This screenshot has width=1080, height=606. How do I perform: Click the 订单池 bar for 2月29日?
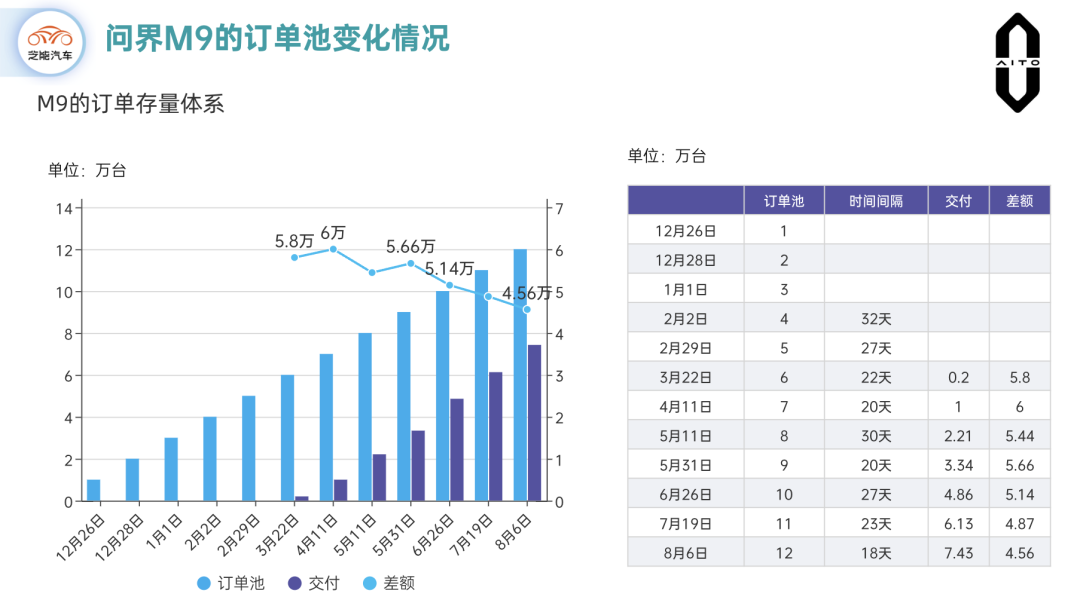pos(249,448)
